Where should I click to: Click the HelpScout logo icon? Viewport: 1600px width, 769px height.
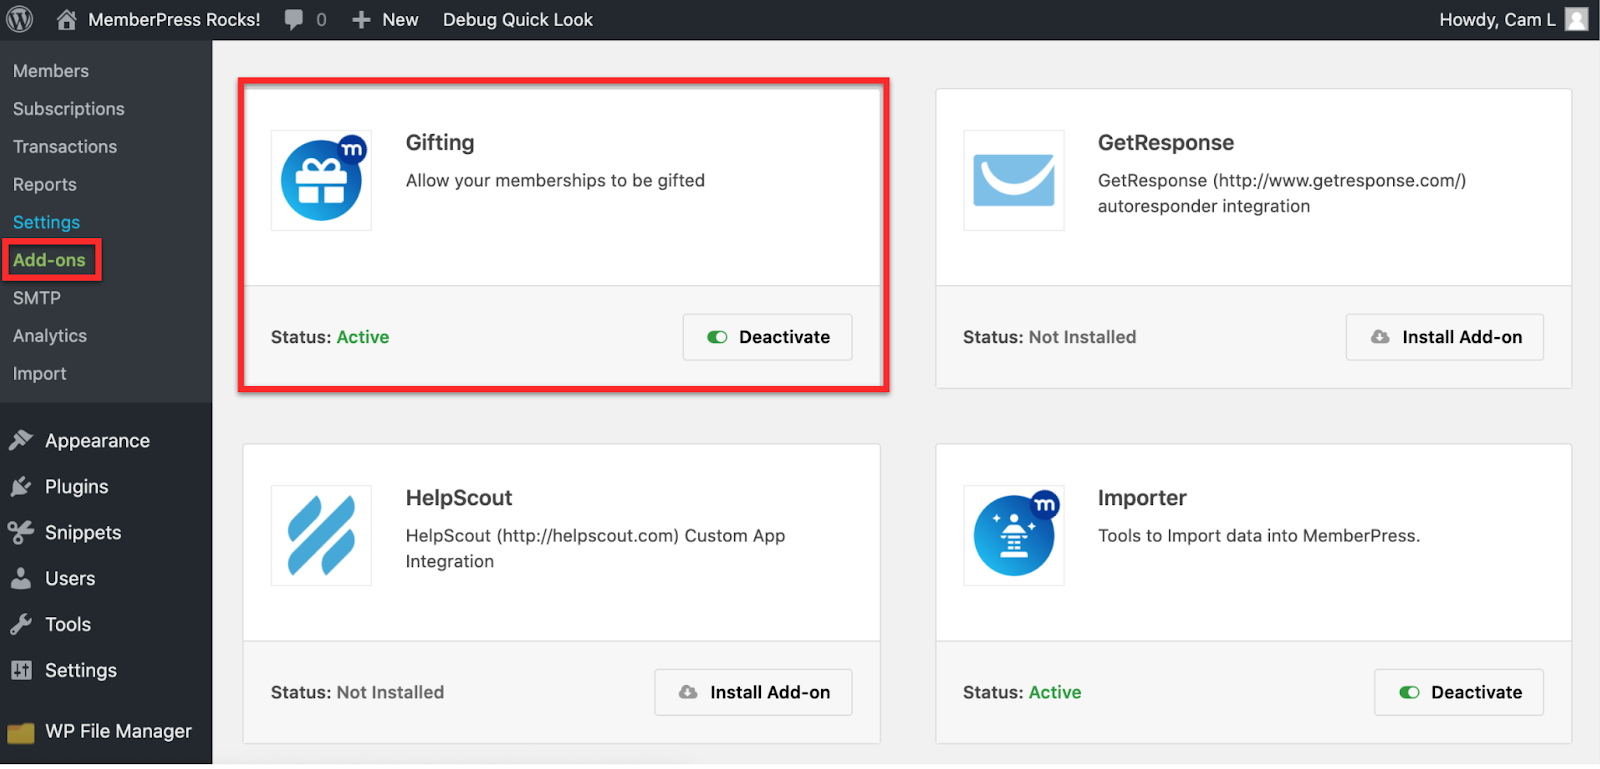(321, 535)
